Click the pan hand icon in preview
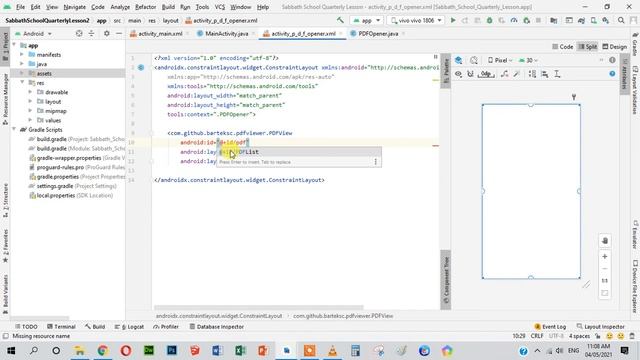The width and height of the screenshot is (640, 360). click(x=605, y=241)
